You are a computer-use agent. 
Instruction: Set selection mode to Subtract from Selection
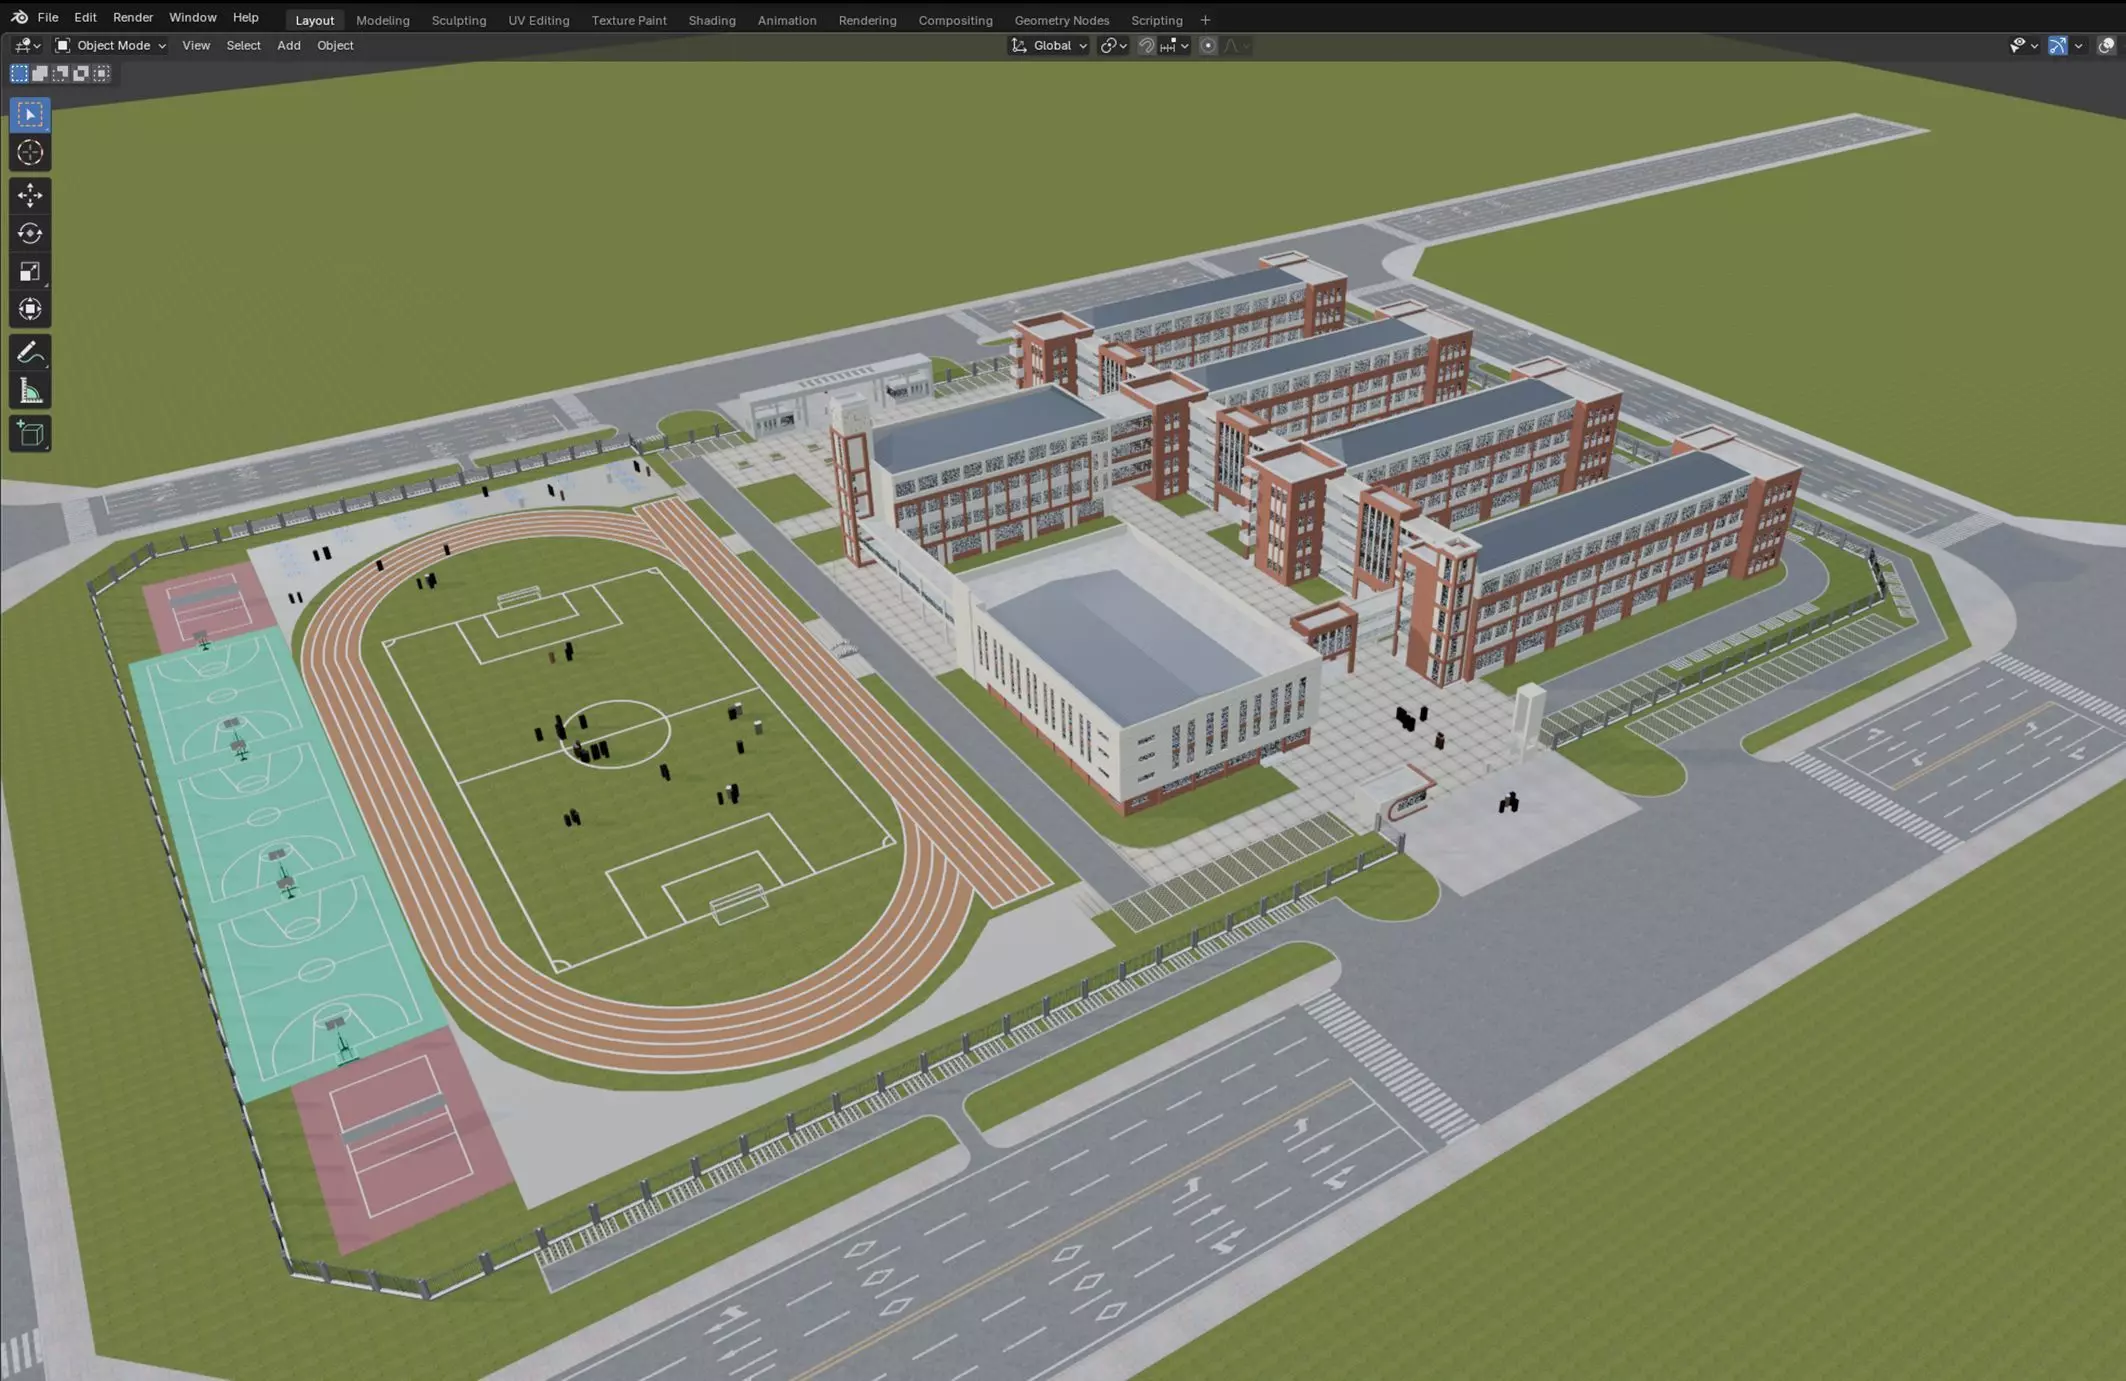click(x=61, y=73)
